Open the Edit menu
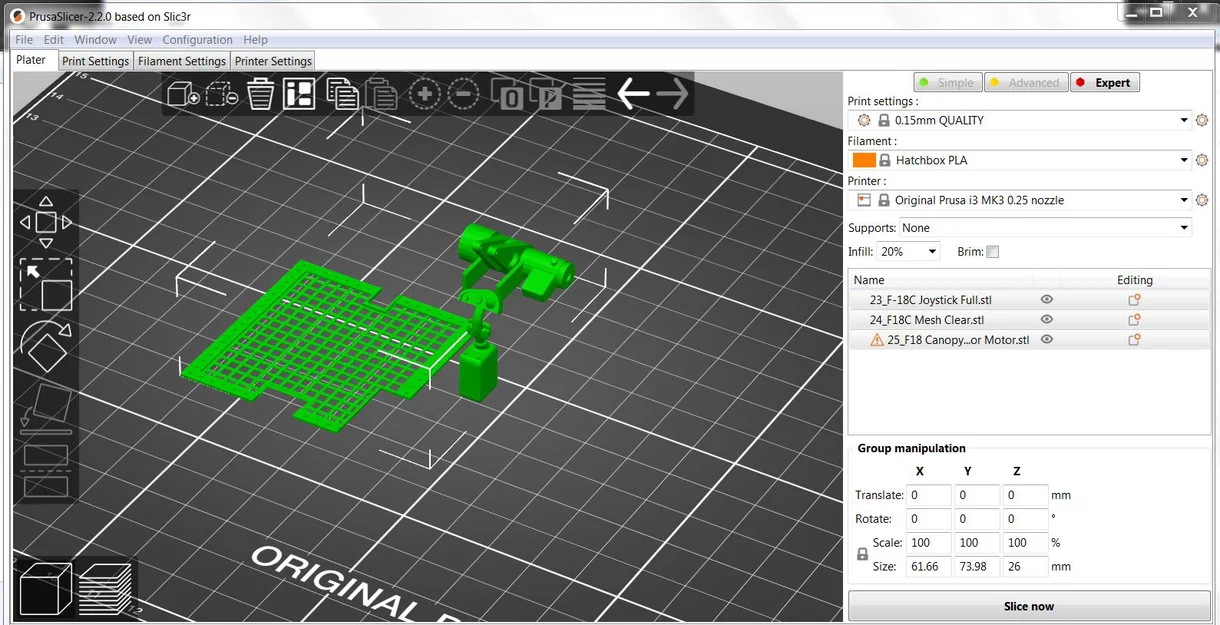Screen dimensions: 1220x625 point(54,40)
